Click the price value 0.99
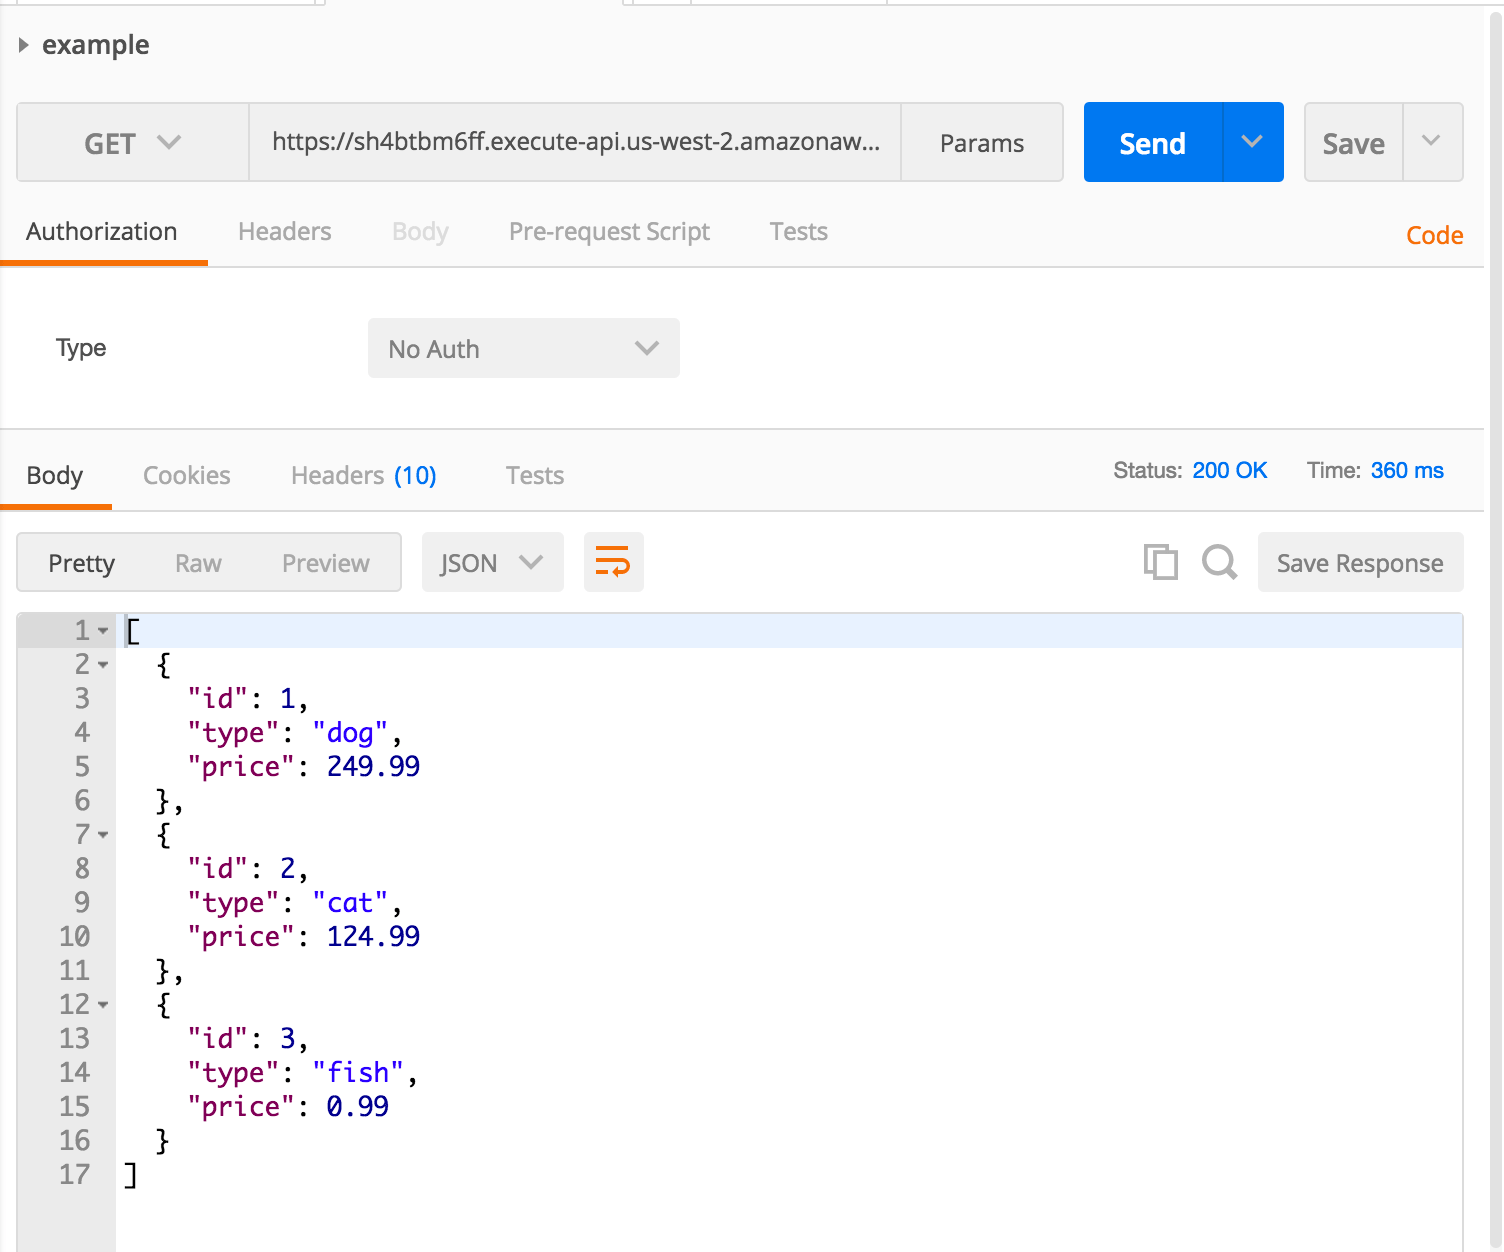Viewport: 1504px width, 1252px height. pyautogui.click(x=357, y=1107)
